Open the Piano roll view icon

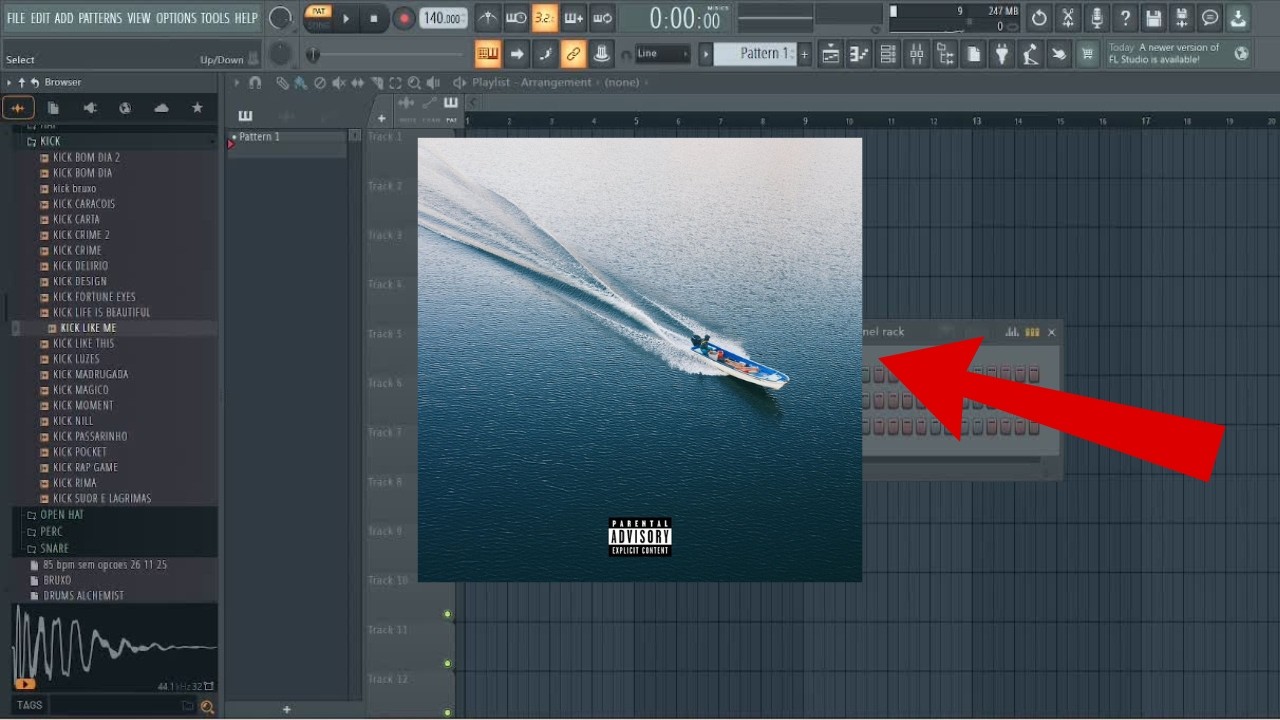859,54
